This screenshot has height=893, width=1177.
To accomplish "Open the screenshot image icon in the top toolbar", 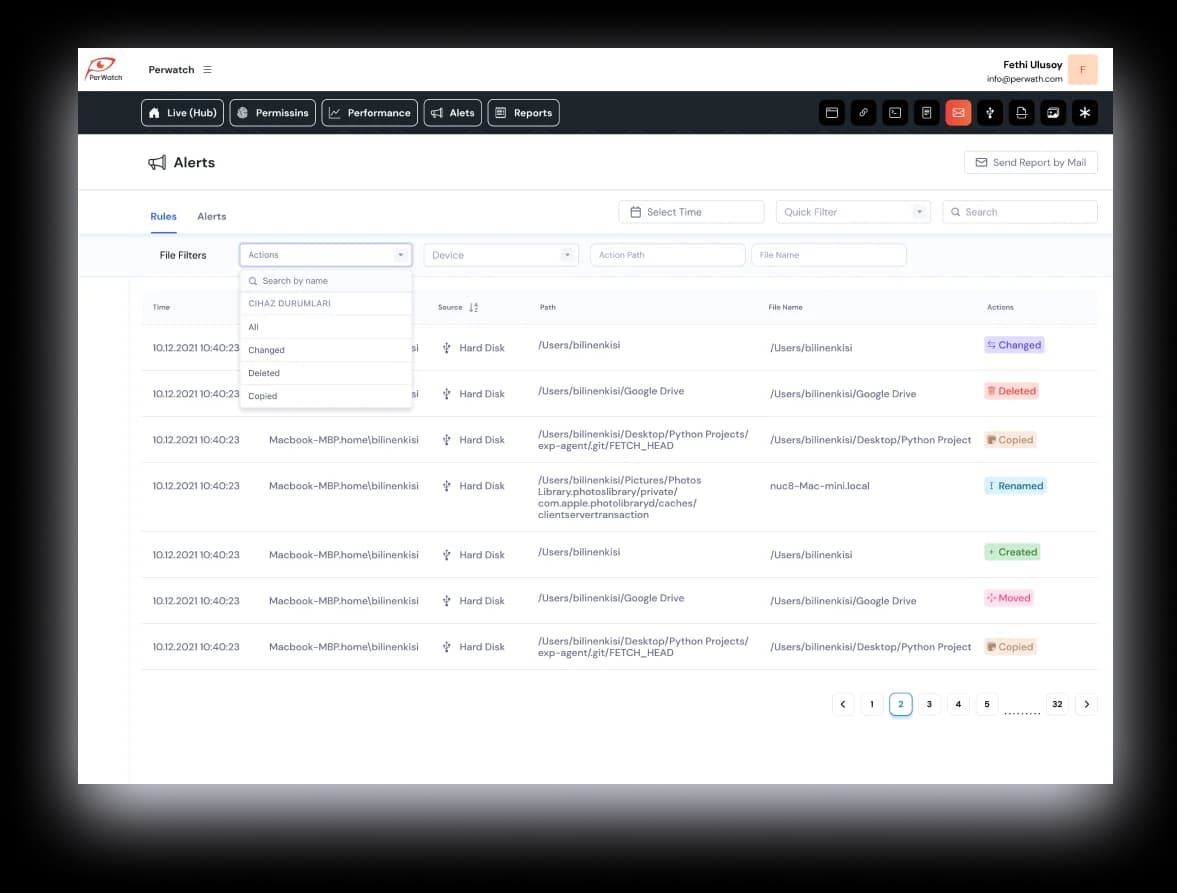I will pos(1053,113).
